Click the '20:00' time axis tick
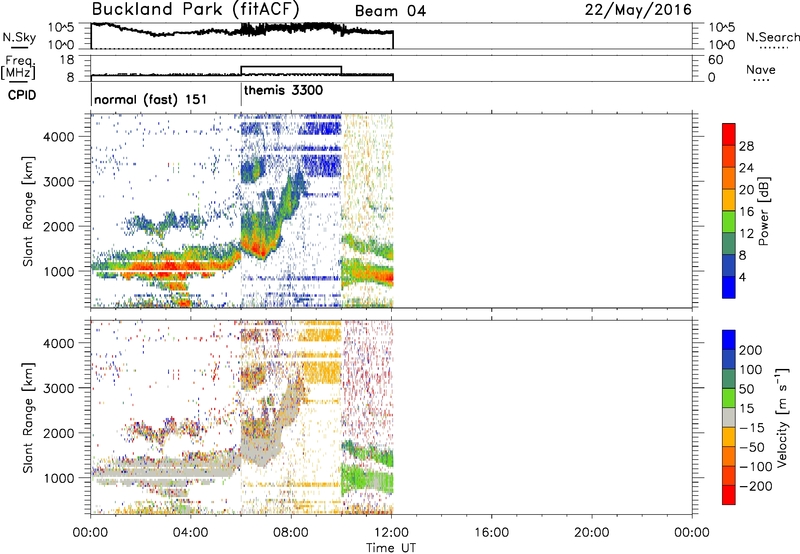The width and height of the screenshot is (800, 554). pyautogui.click(x=592, y=533)
